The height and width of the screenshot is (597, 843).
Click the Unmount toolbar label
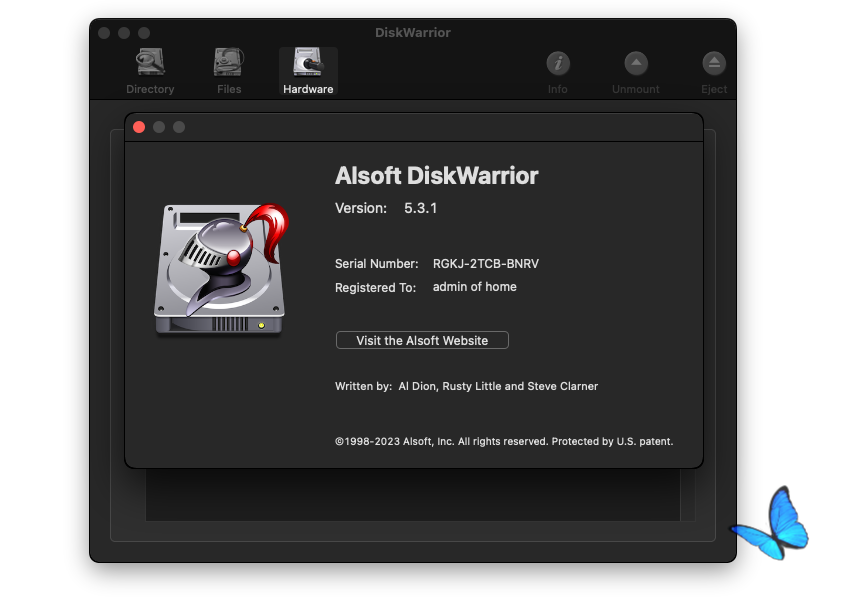pyautogui.click(x=635, y=89)
